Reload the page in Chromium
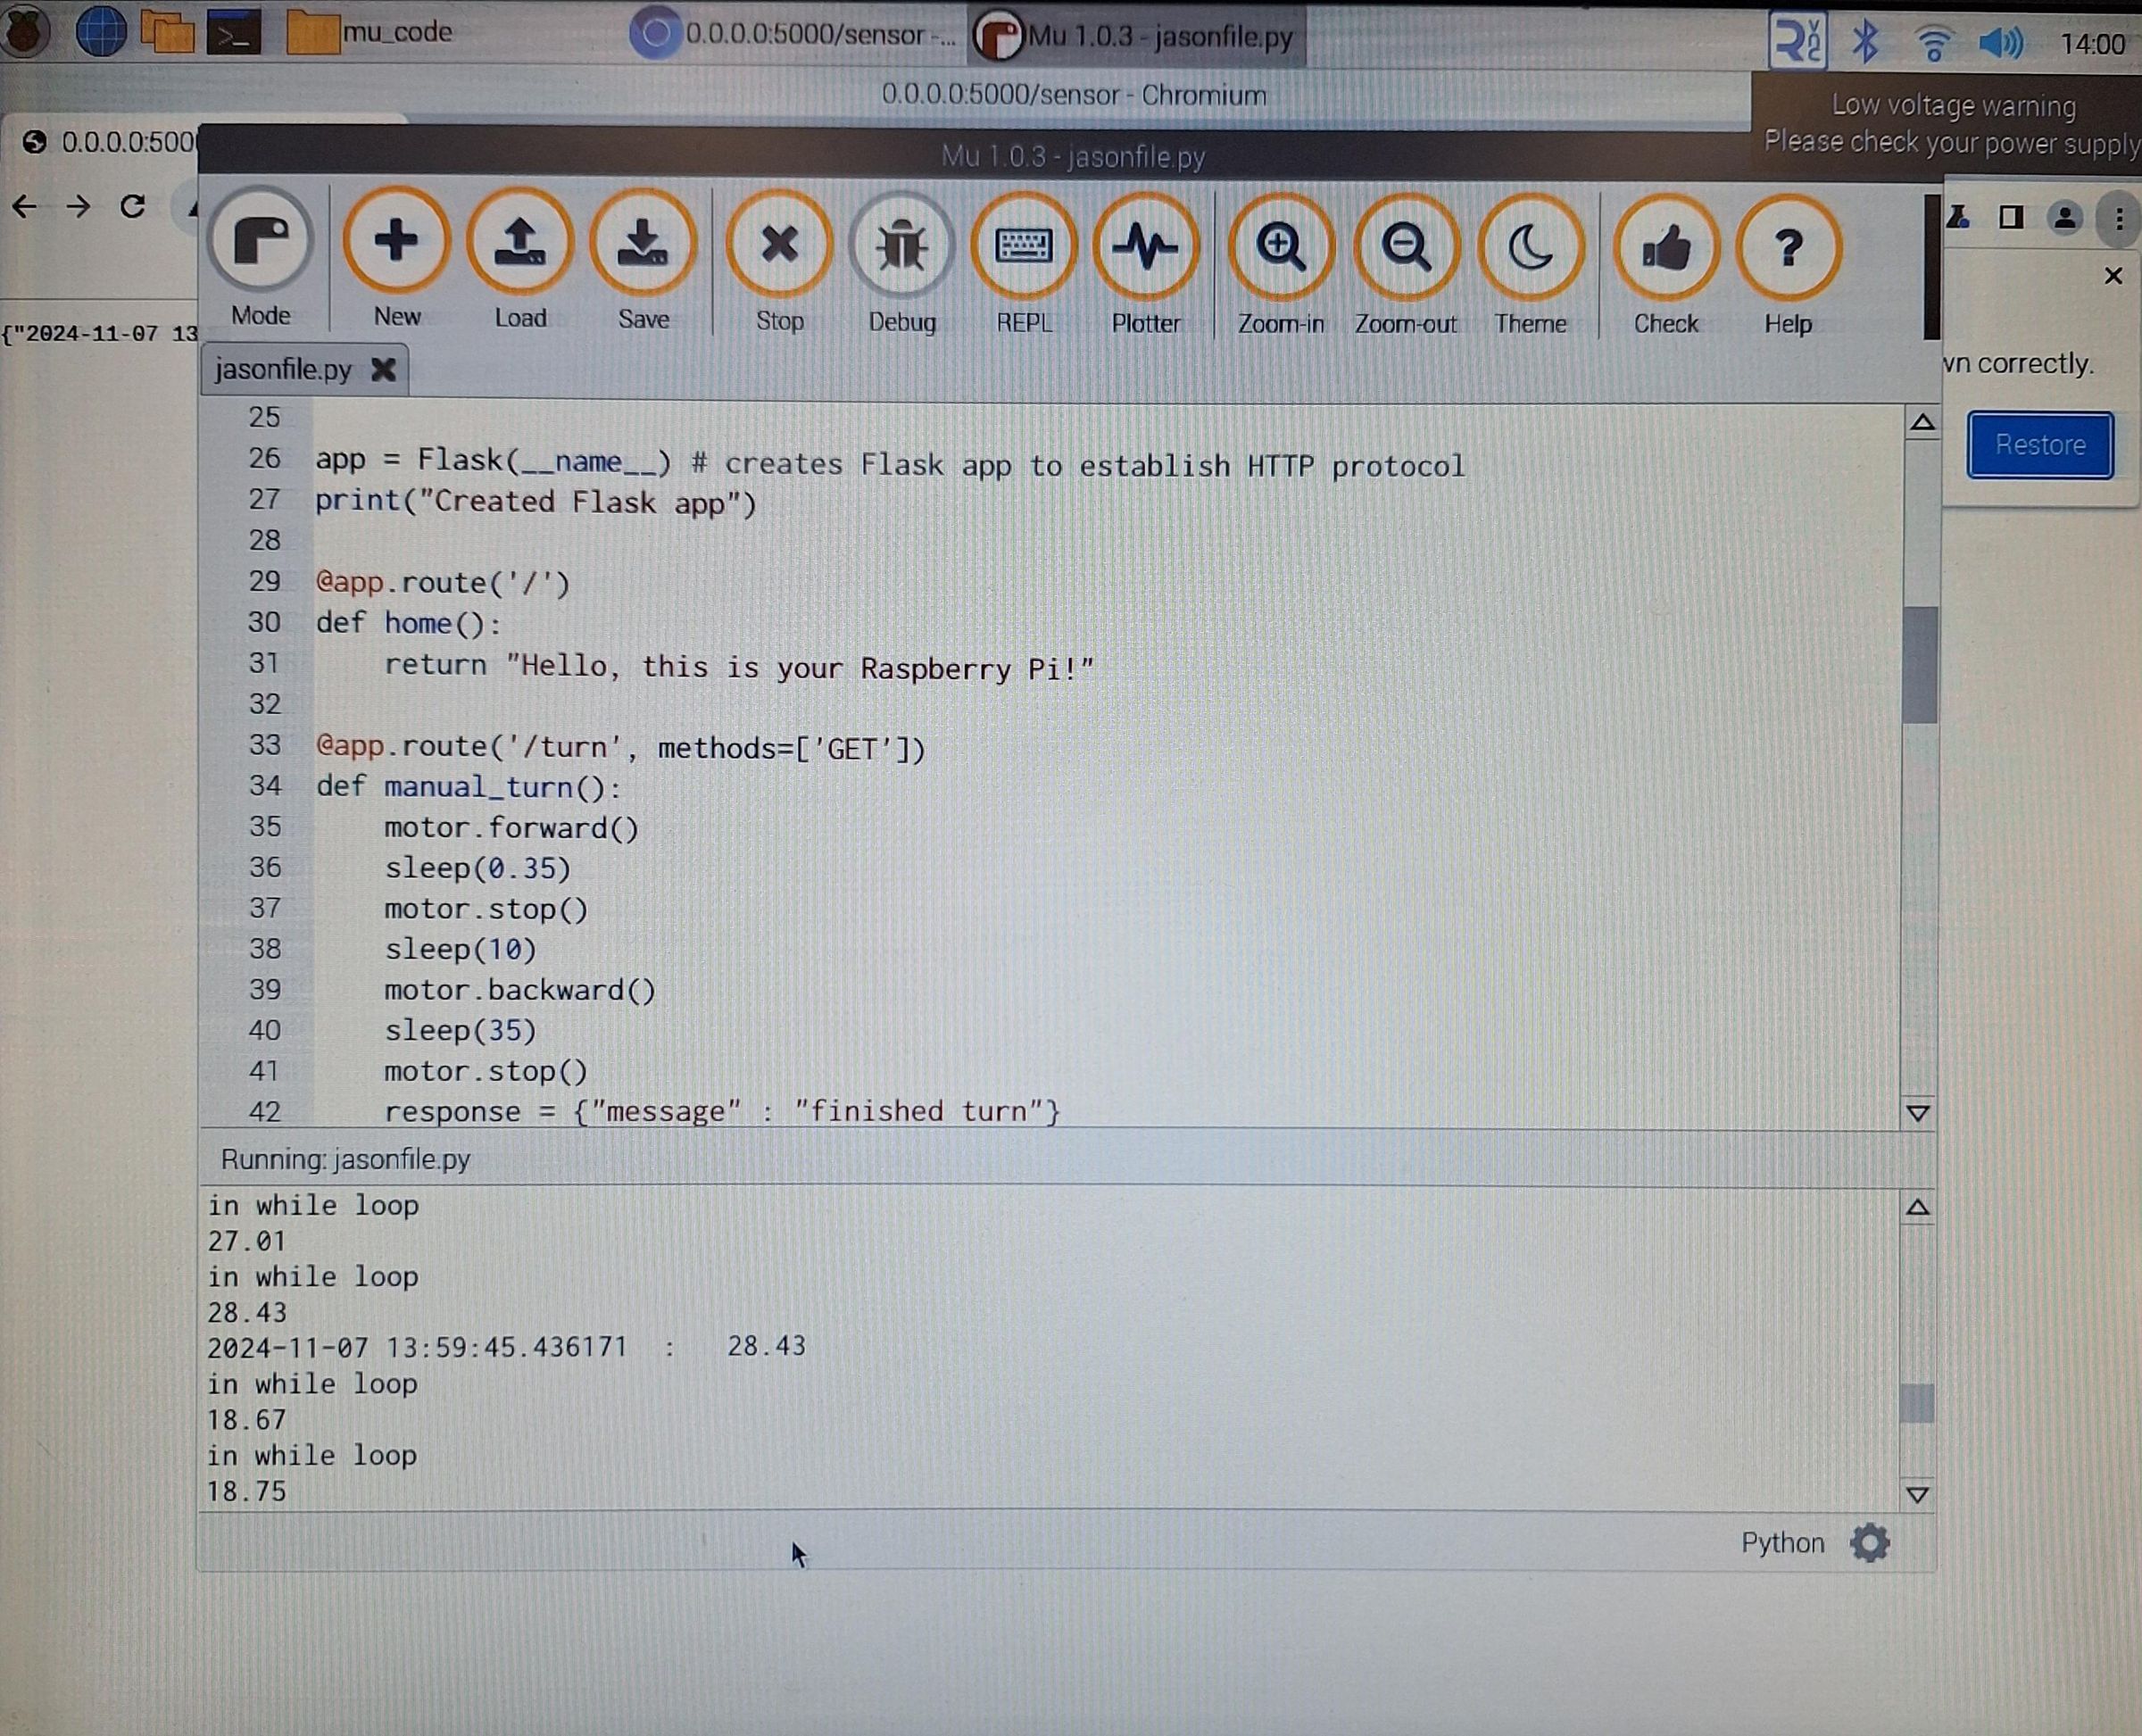 132,207
